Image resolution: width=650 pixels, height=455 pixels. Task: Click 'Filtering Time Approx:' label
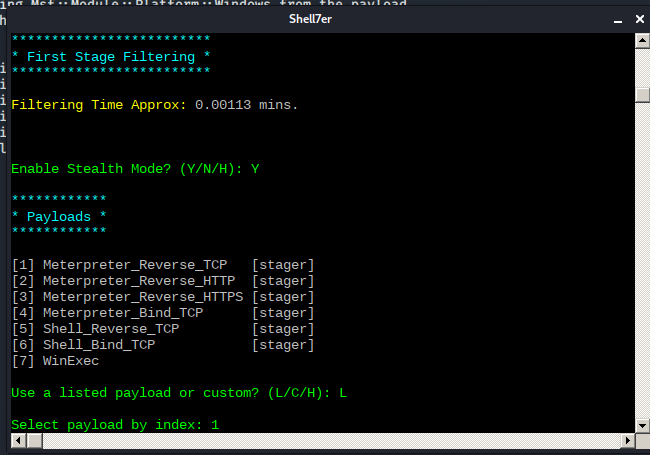(x=99, y=105)
